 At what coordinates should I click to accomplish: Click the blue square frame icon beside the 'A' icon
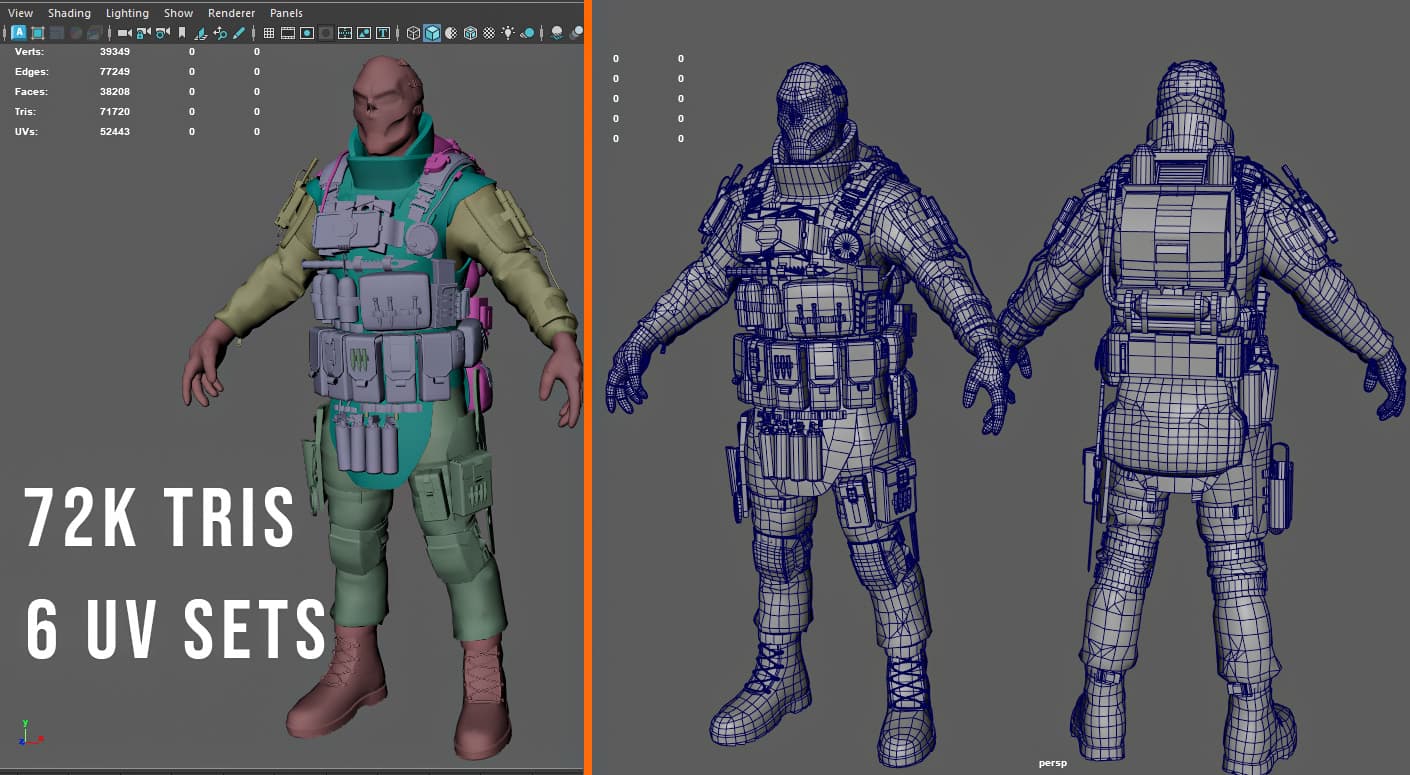[38, 33]
